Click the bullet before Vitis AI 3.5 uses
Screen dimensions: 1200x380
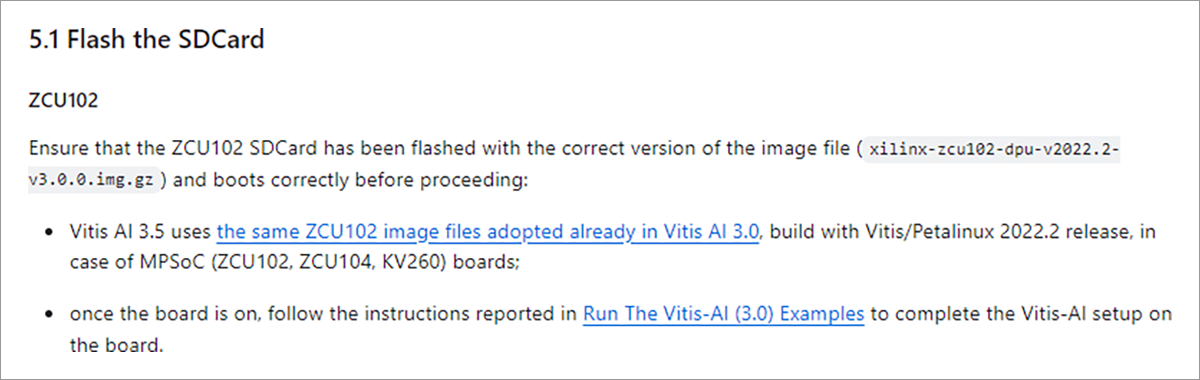[50, 233]
